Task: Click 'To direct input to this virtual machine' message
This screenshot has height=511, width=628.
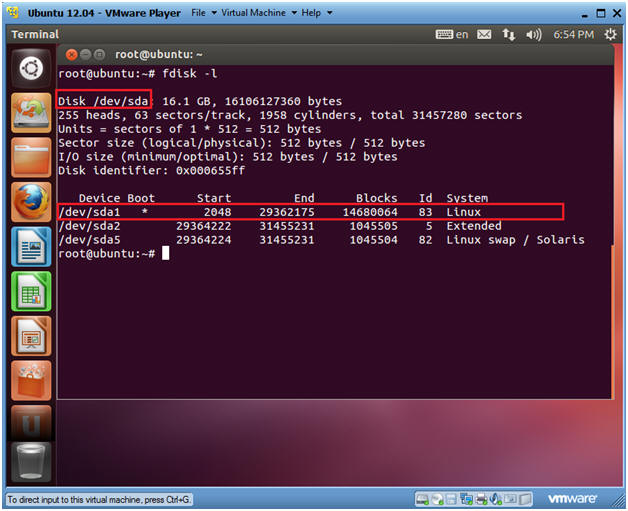Action: [x=99, y=499]
